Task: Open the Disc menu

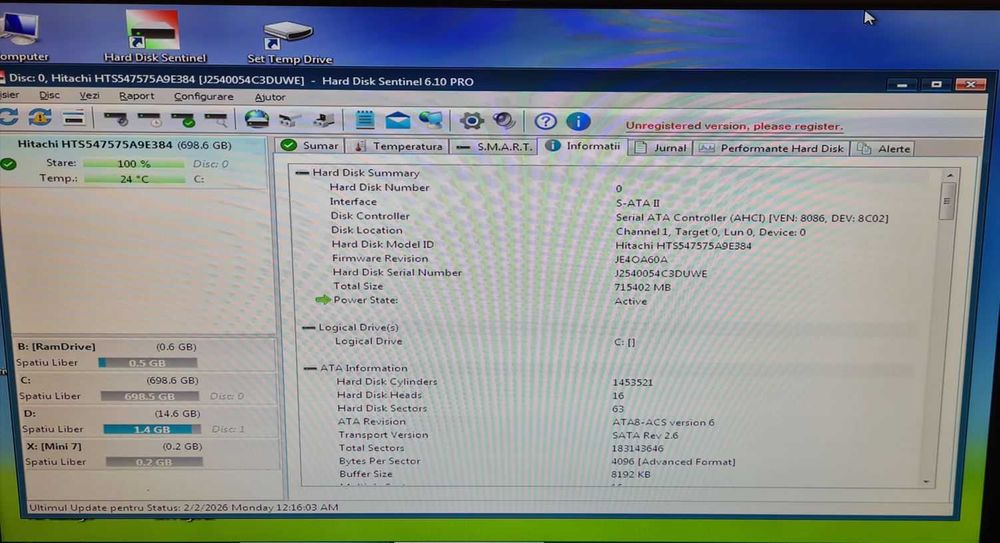Action: coord(49,95)
